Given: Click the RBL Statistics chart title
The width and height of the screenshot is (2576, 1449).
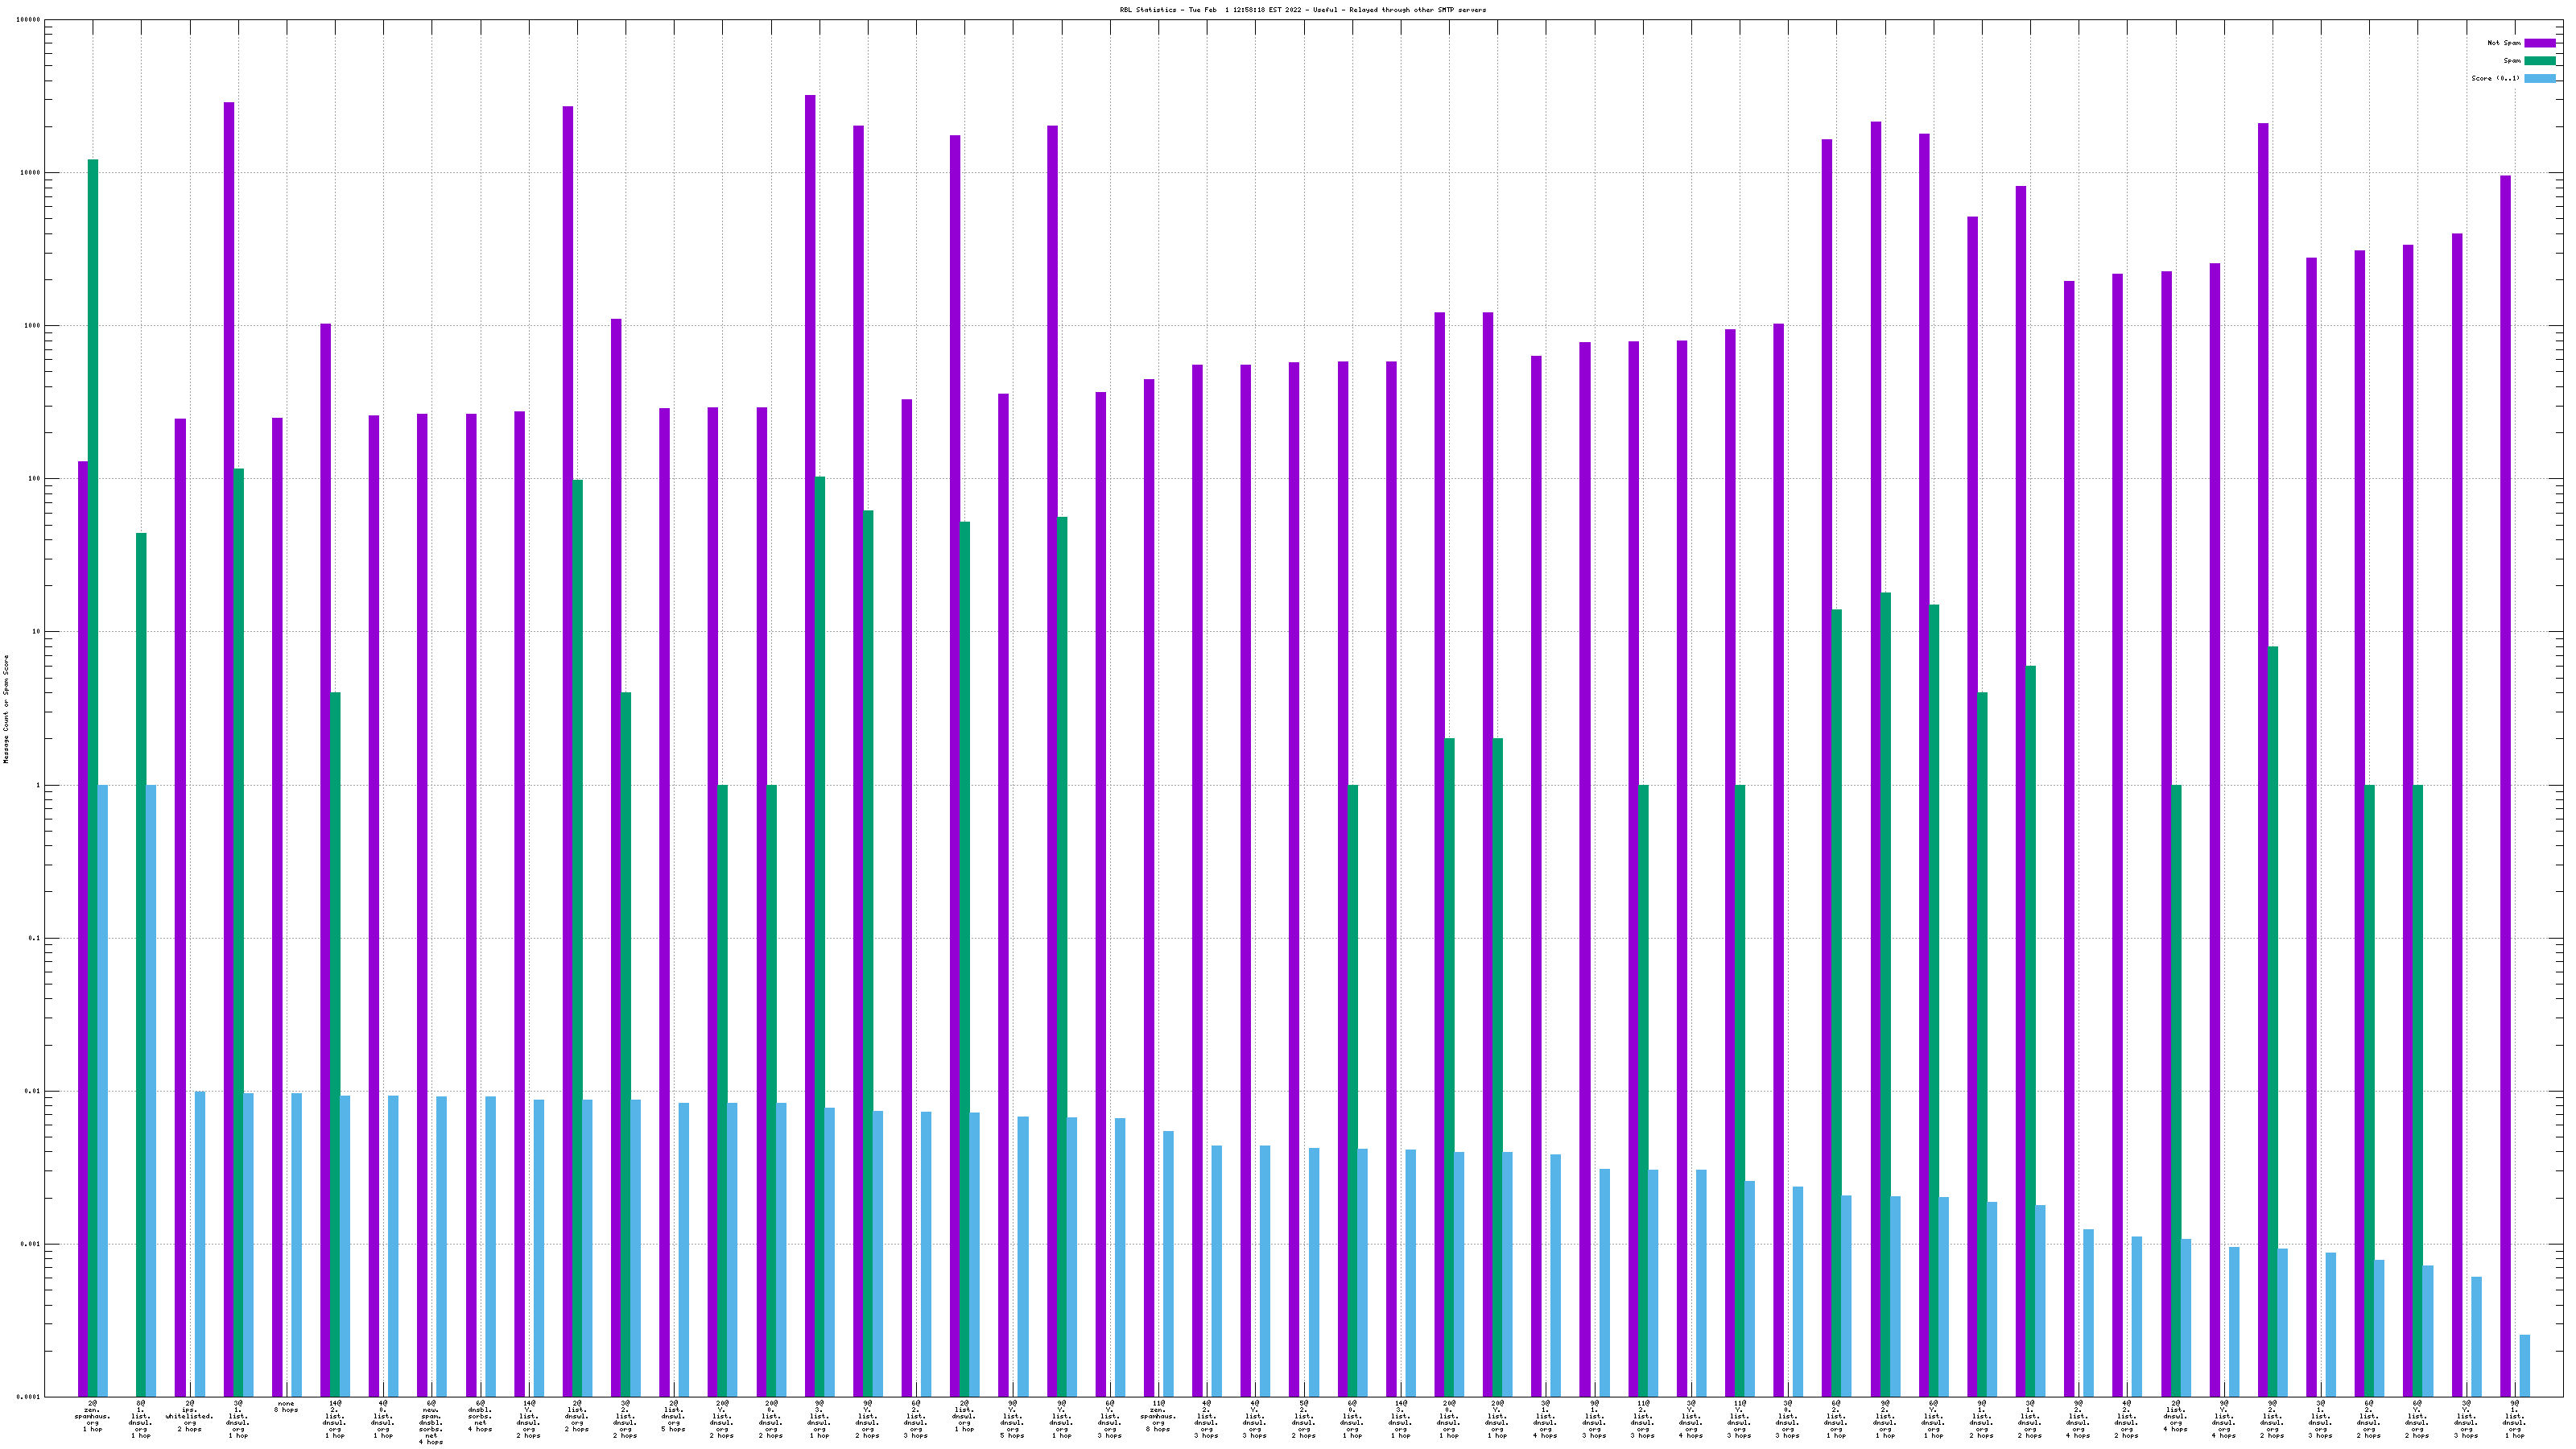Looking at the screenshot, I should tap(1302, 10).
